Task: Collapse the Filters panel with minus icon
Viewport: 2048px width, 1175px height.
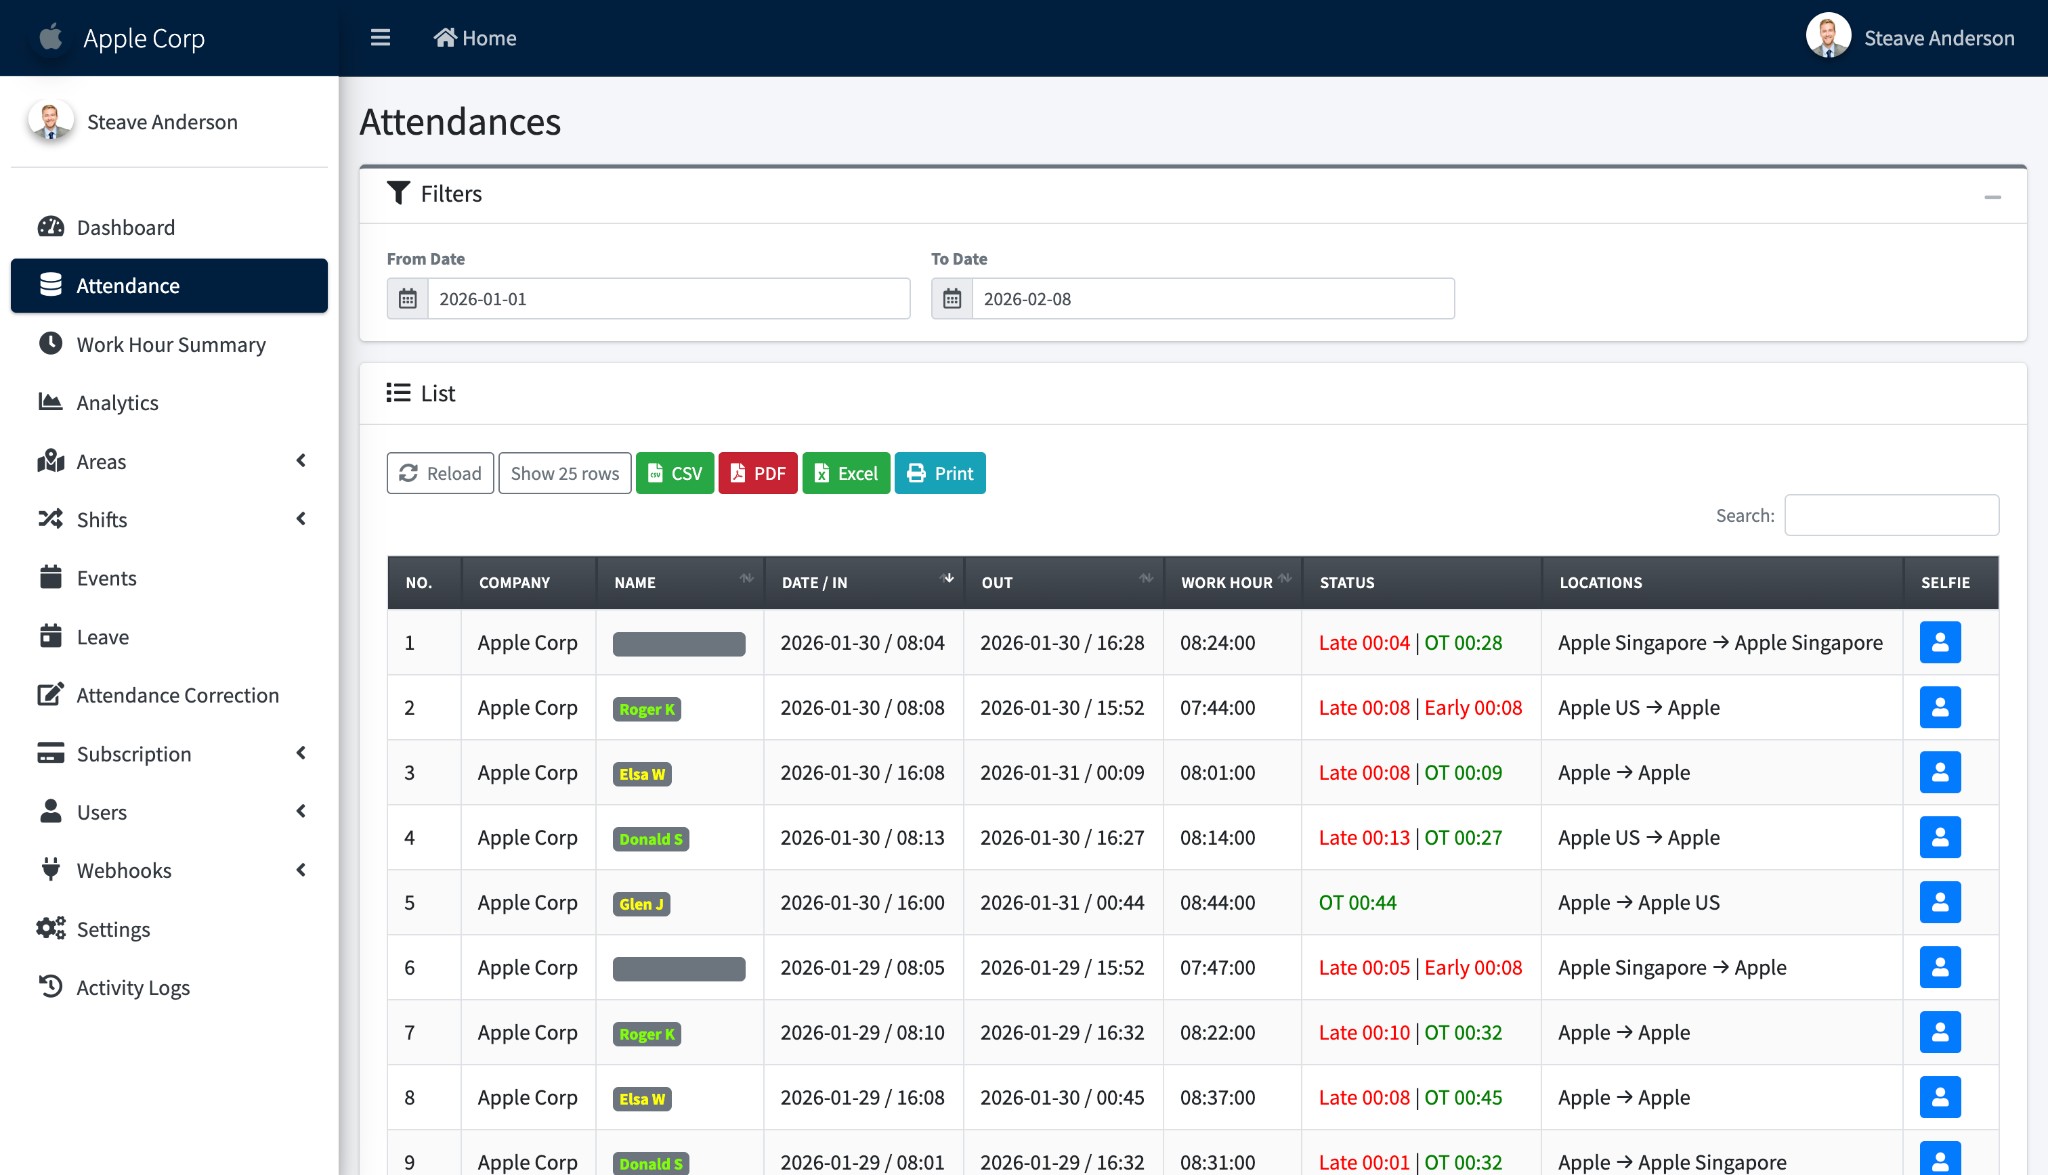Action: (x=1992, y=197)
